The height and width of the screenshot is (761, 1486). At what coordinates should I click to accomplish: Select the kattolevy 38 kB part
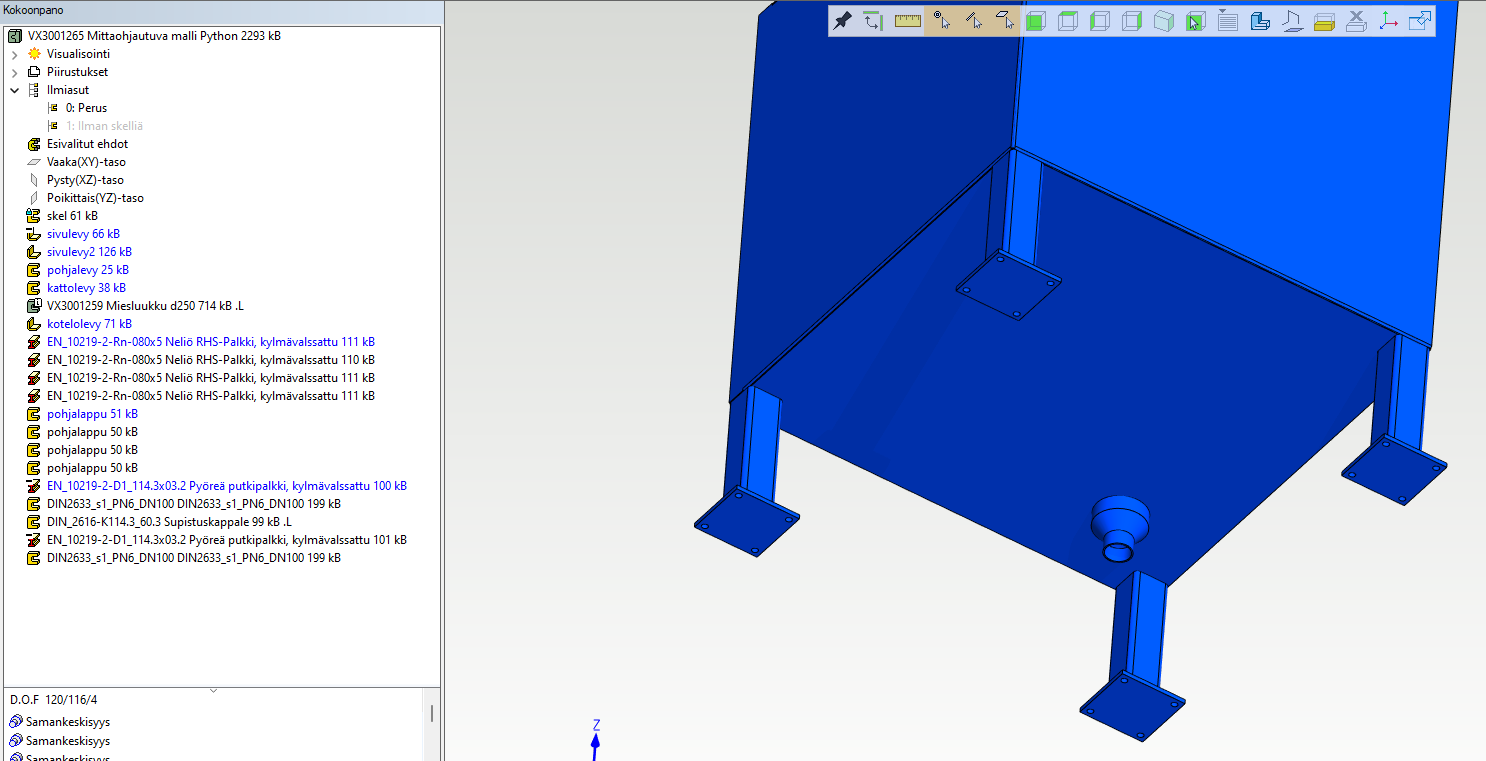tap(86, 288)
